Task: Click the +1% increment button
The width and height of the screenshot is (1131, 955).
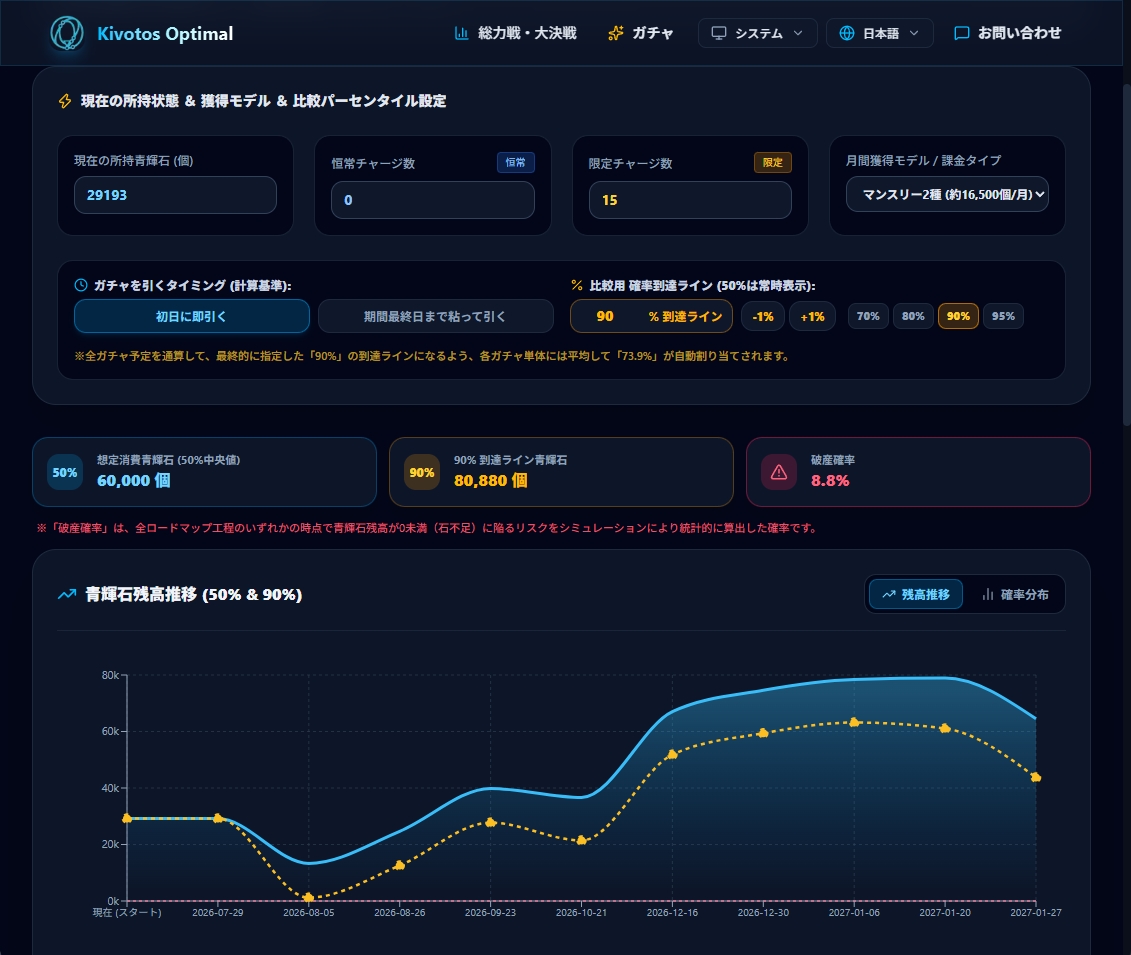Action: [x=812, y=316]
